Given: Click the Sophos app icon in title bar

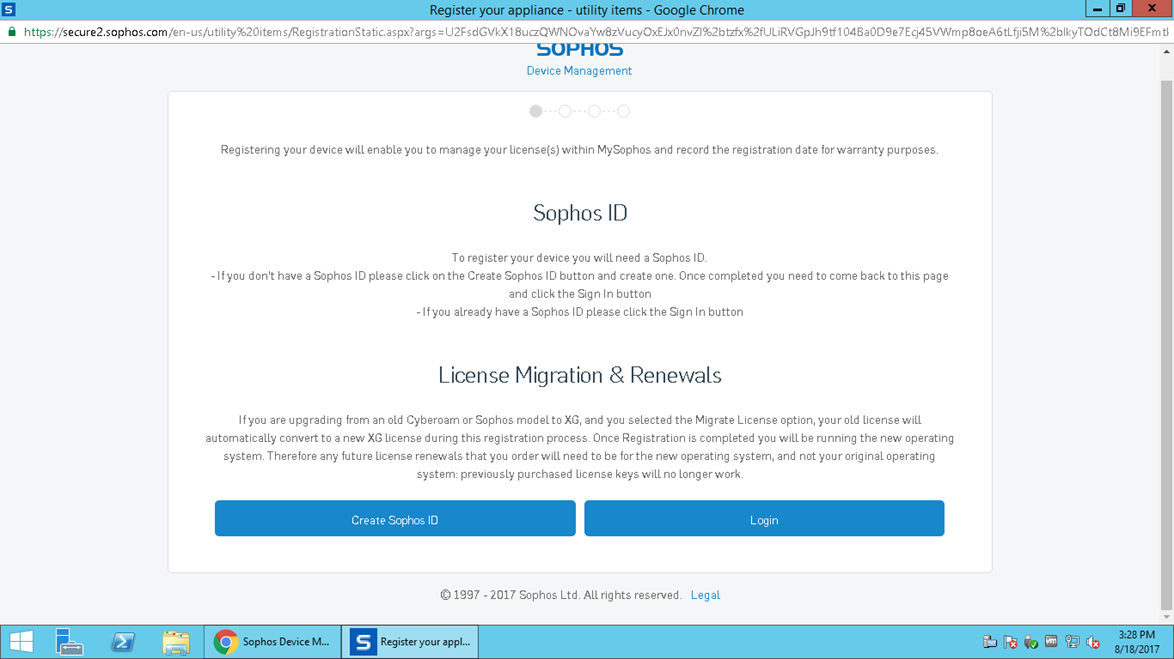Looking at the screenshot, I should tap(9, 10).
